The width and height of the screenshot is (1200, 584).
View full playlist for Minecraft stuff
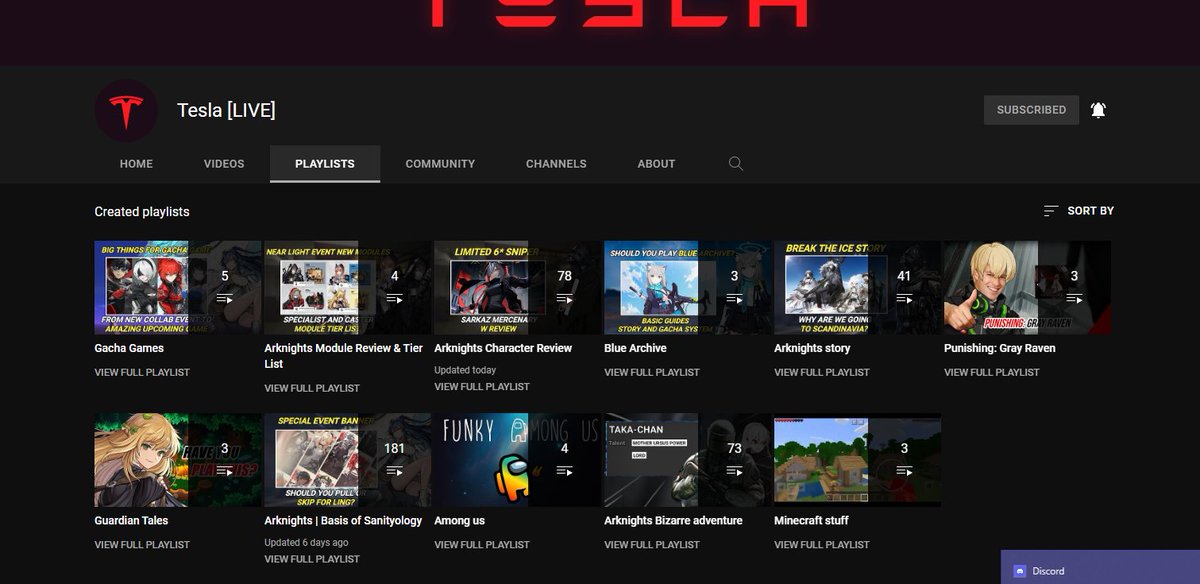[x=822, y=545]
